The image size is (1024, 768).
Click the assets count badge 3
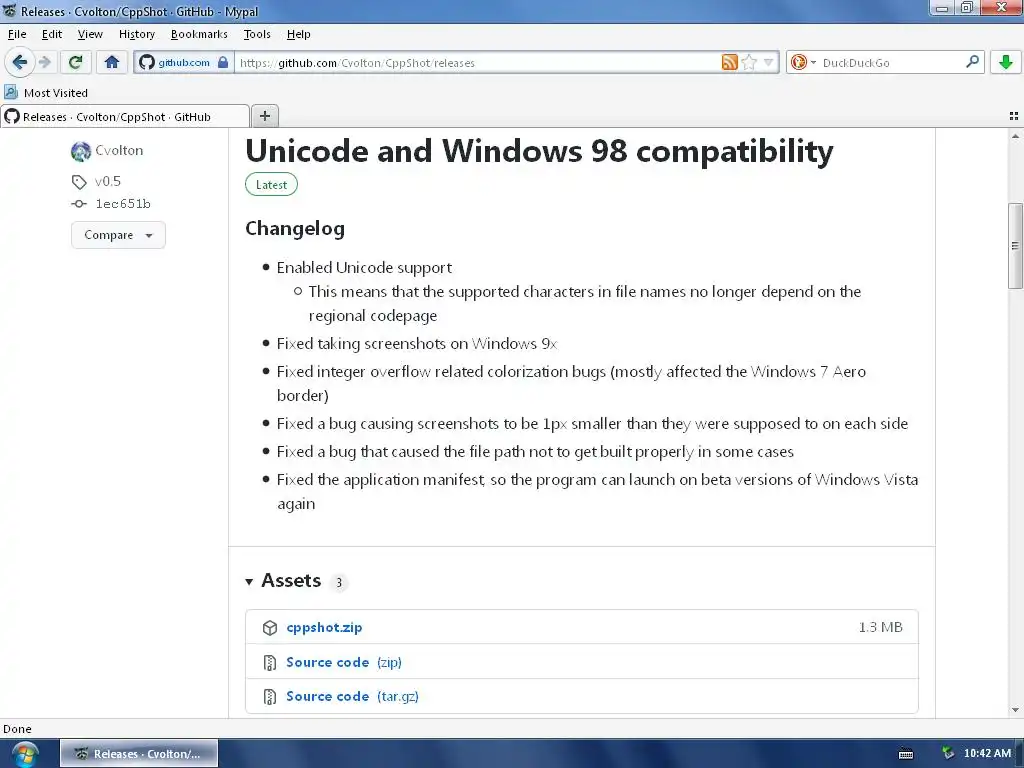coord(339,583)
